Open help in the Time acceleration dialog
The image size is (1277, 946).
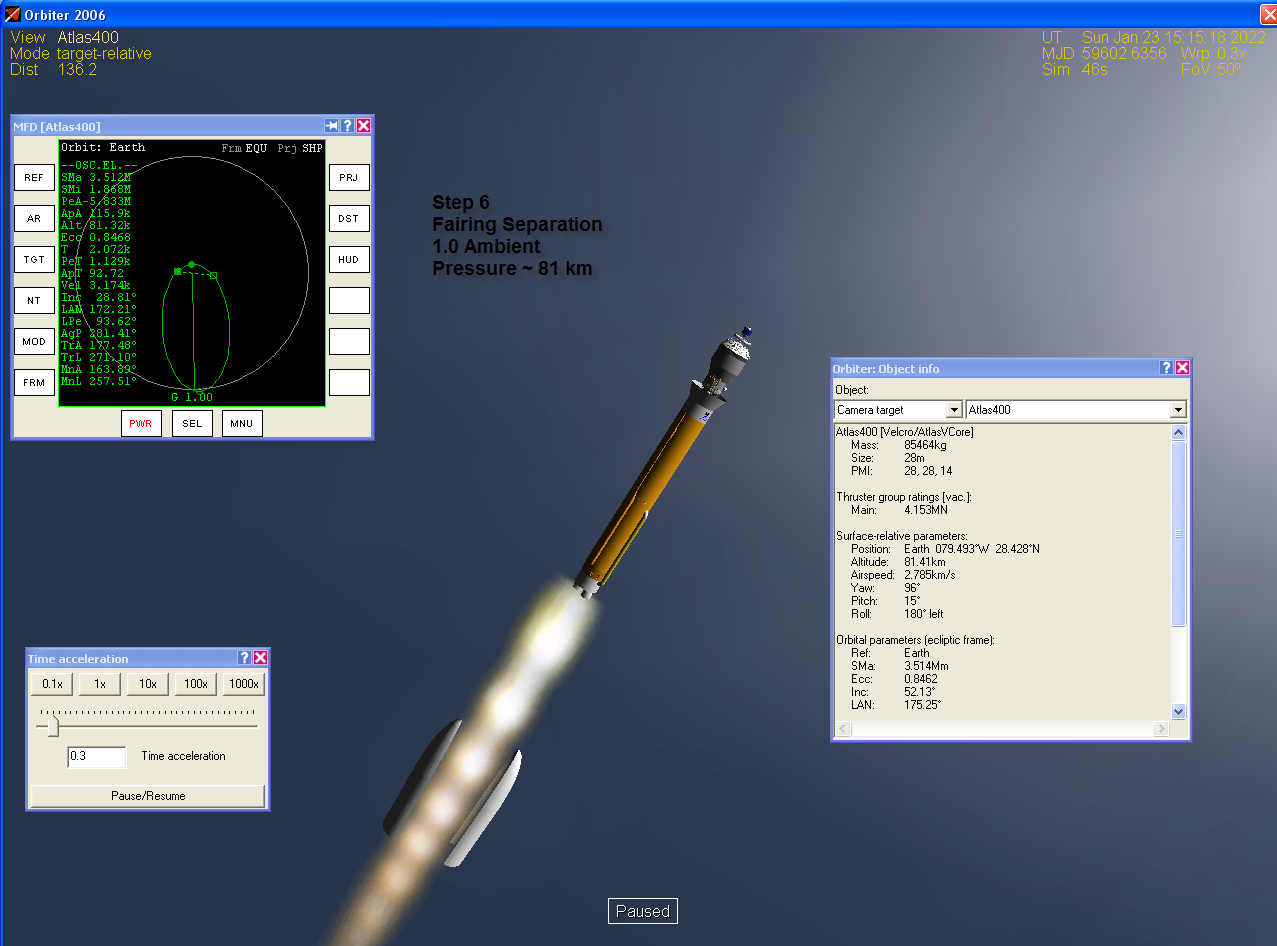[244, 658]
